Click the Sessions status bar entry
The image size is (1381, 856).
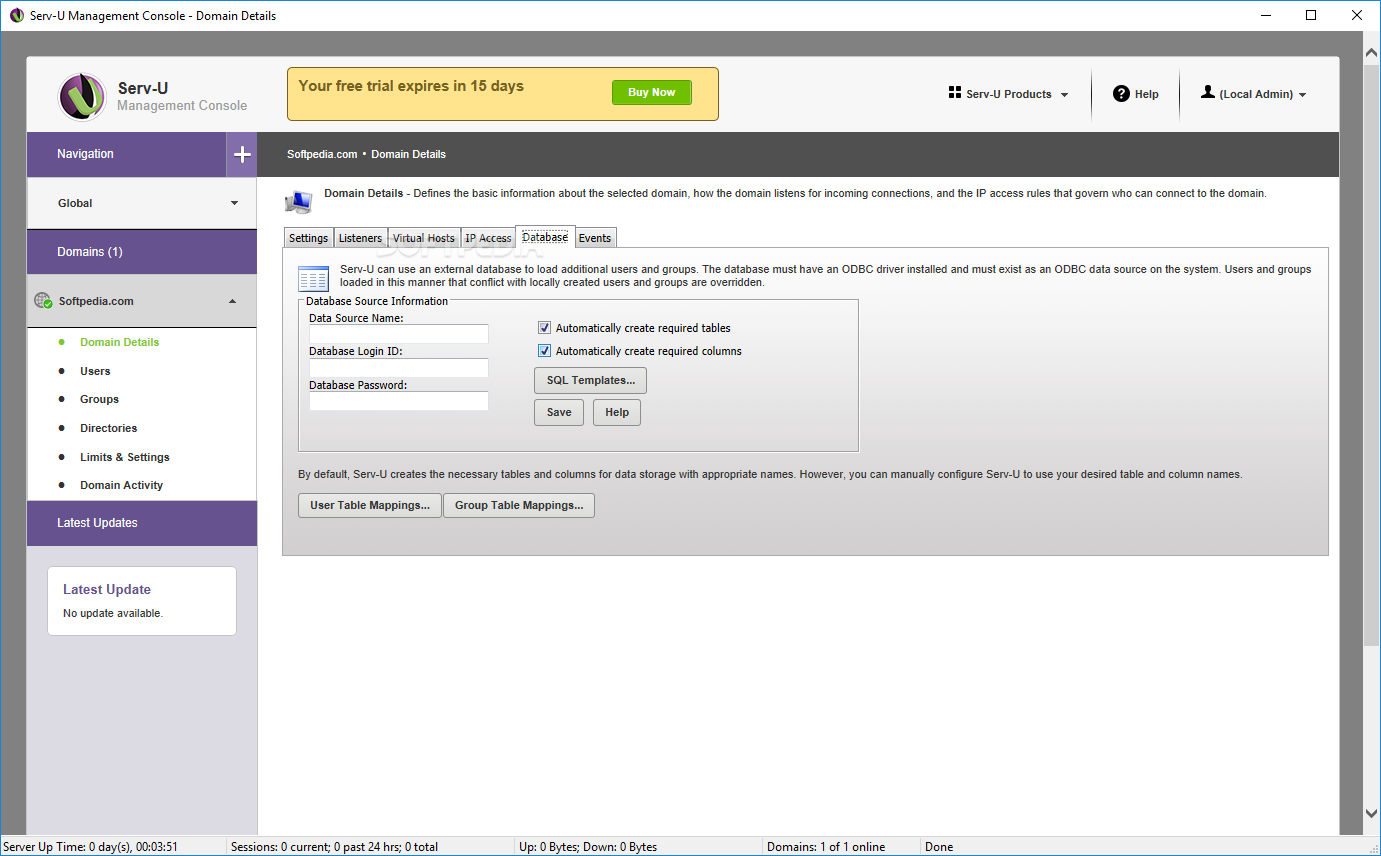coord(334,847)
